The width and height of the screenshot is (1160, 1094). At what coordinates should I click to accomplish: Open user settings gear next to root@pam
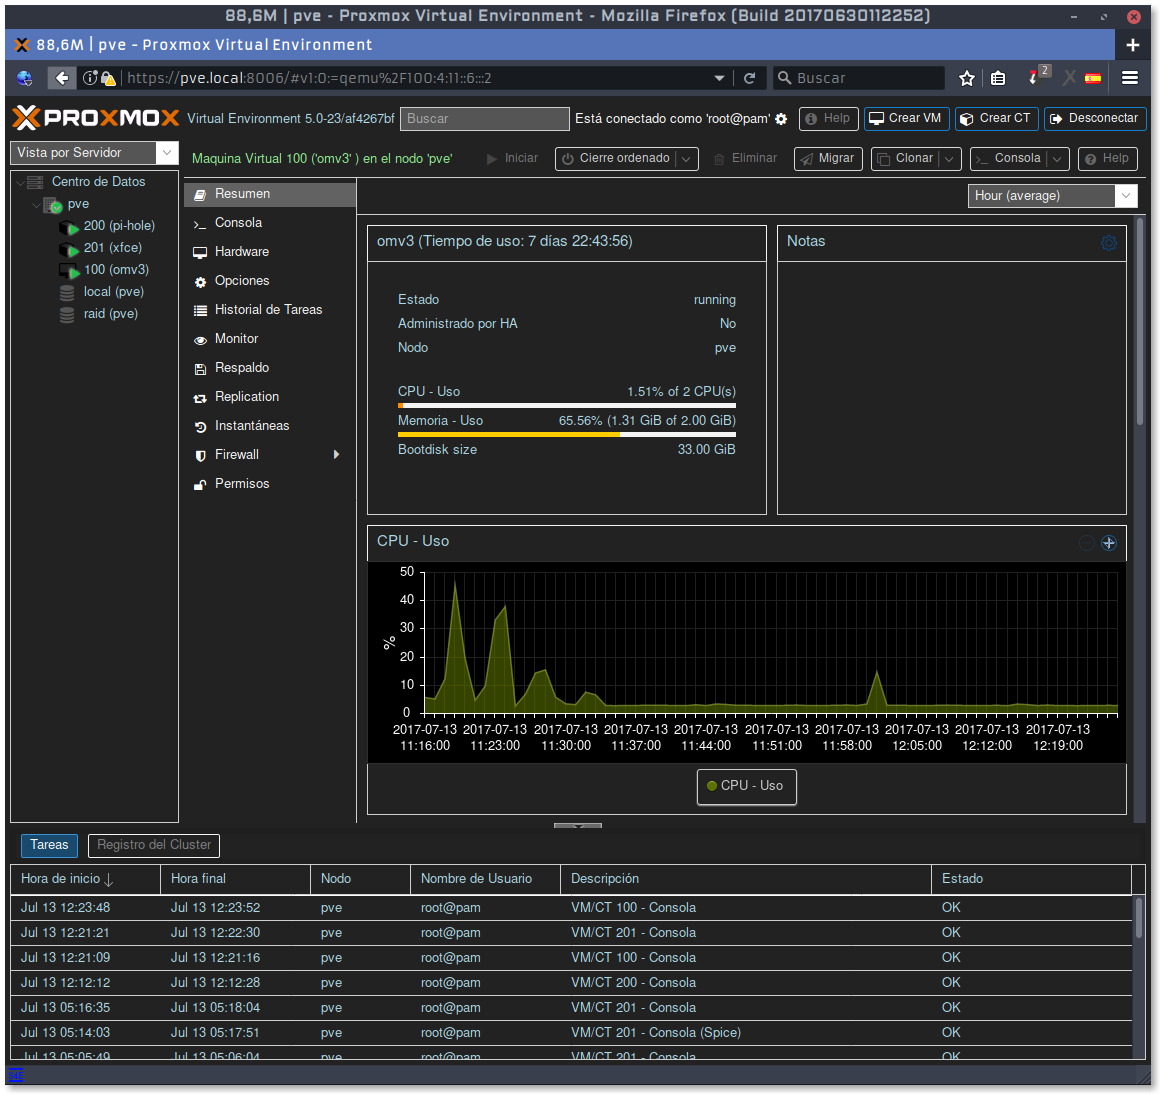781,119
